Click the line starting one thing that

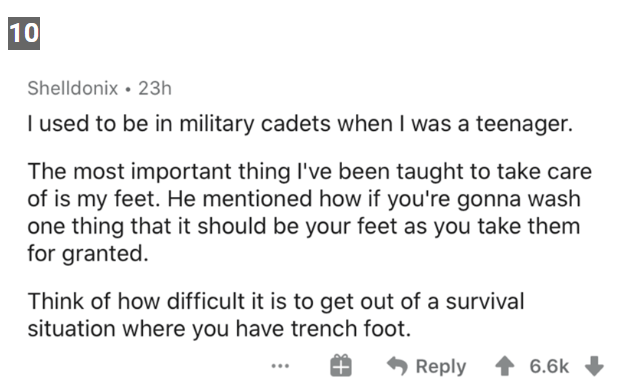pyautogui.click(x=304, y=226)
